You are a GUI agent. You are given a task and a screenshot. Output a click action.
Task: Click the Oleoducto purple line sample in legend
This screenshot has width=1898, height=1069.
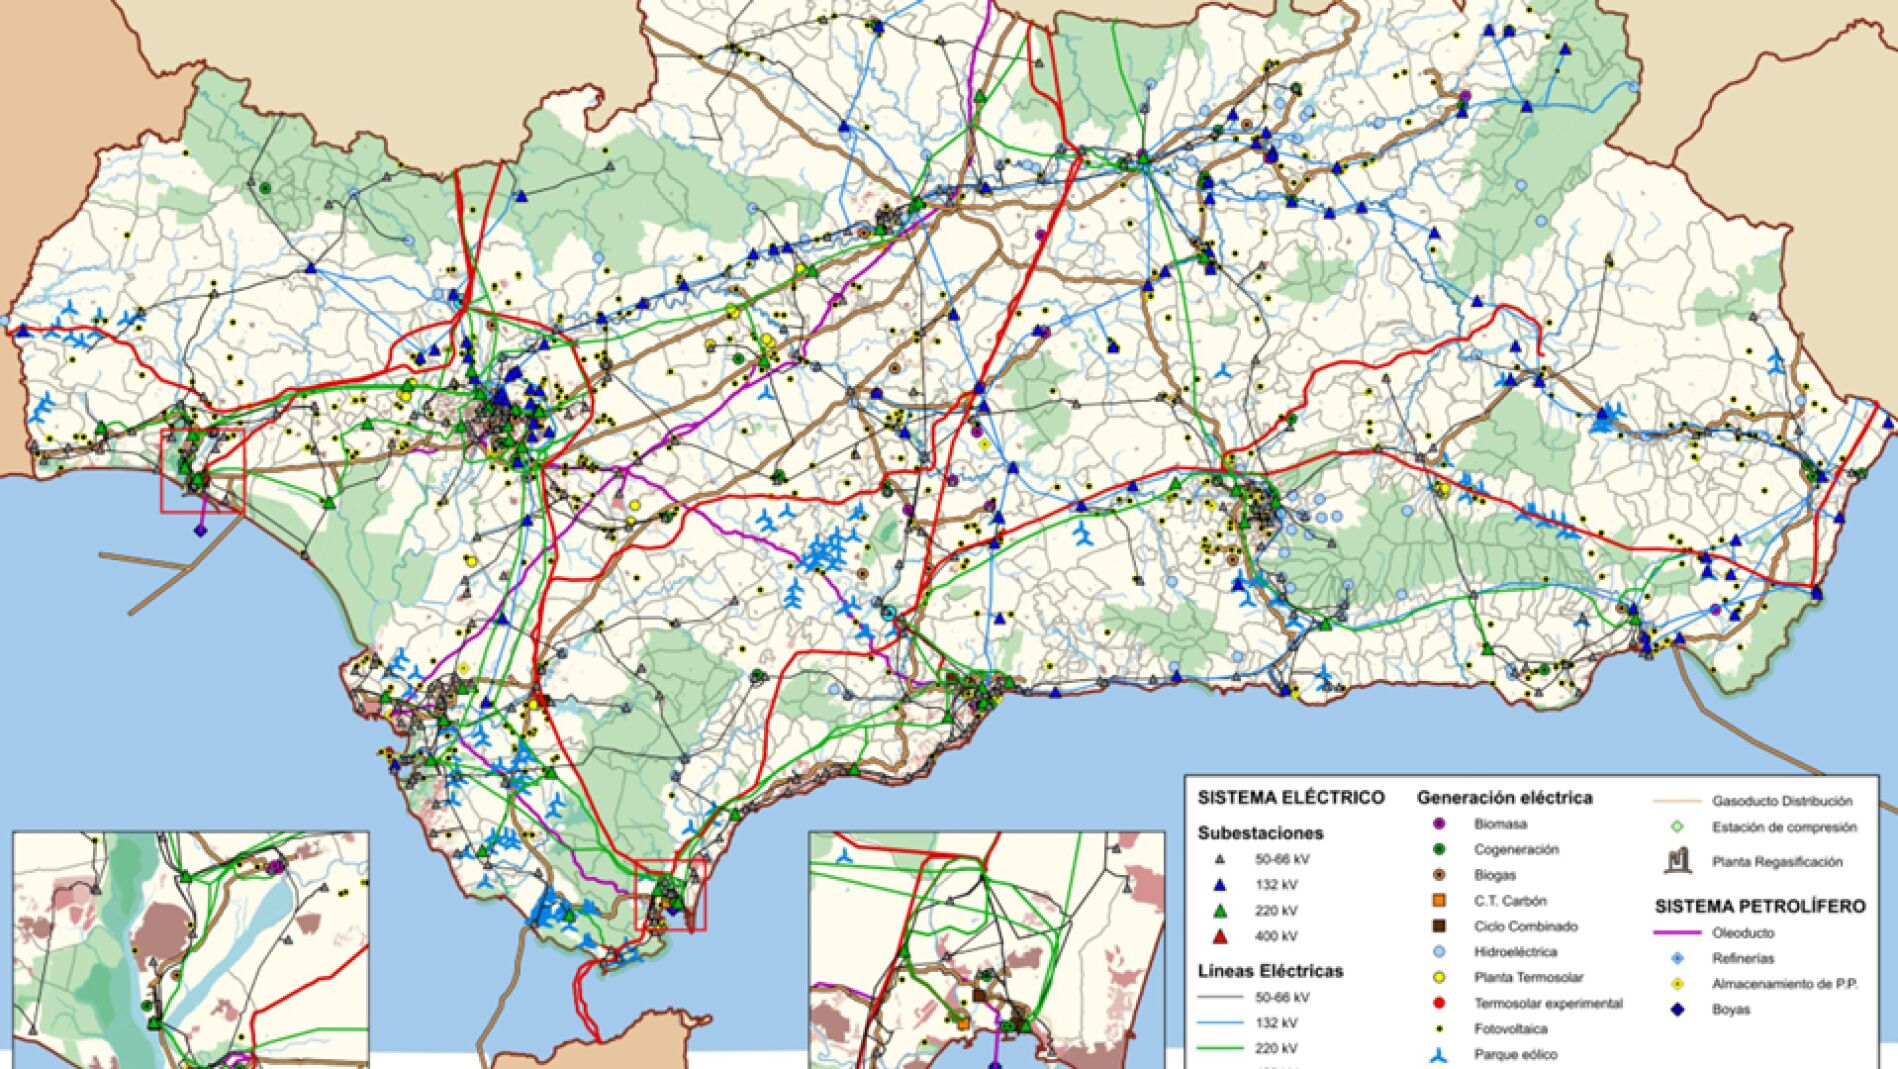1677,933
